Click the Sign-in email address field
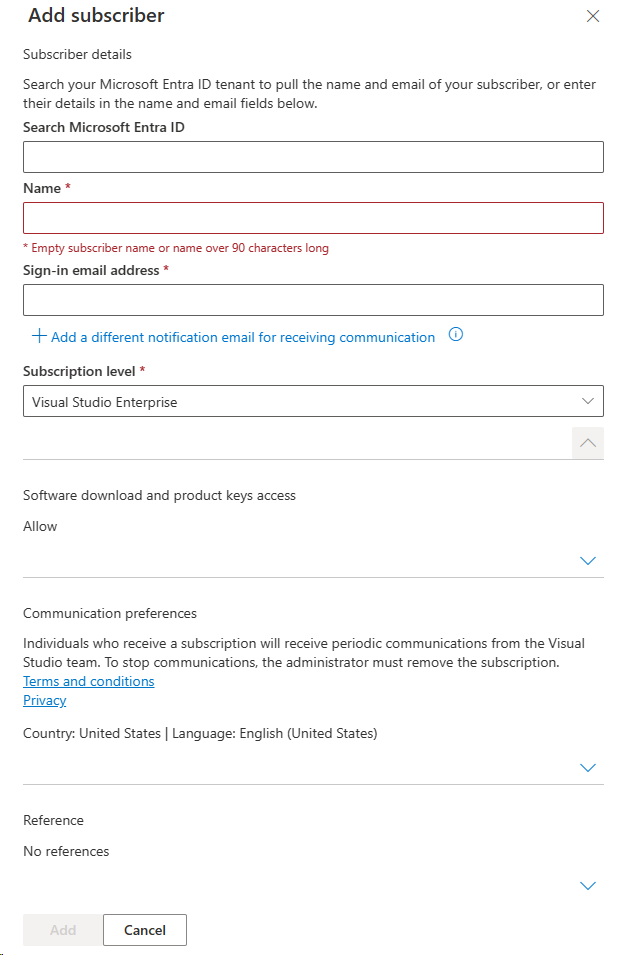Screen dimensions: 621x955 310,299
